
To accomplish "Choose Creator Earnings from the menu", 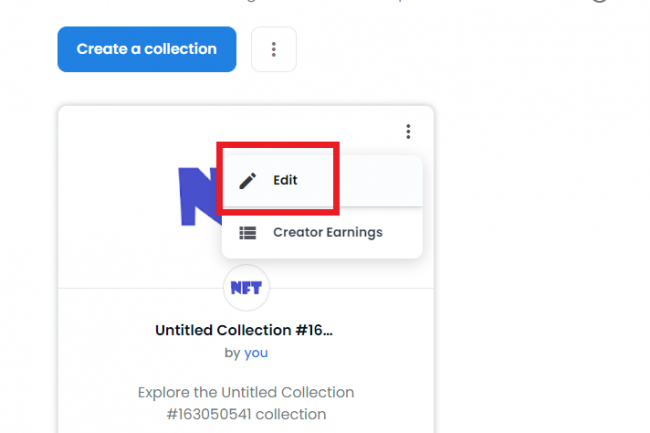I will point(327,232).
